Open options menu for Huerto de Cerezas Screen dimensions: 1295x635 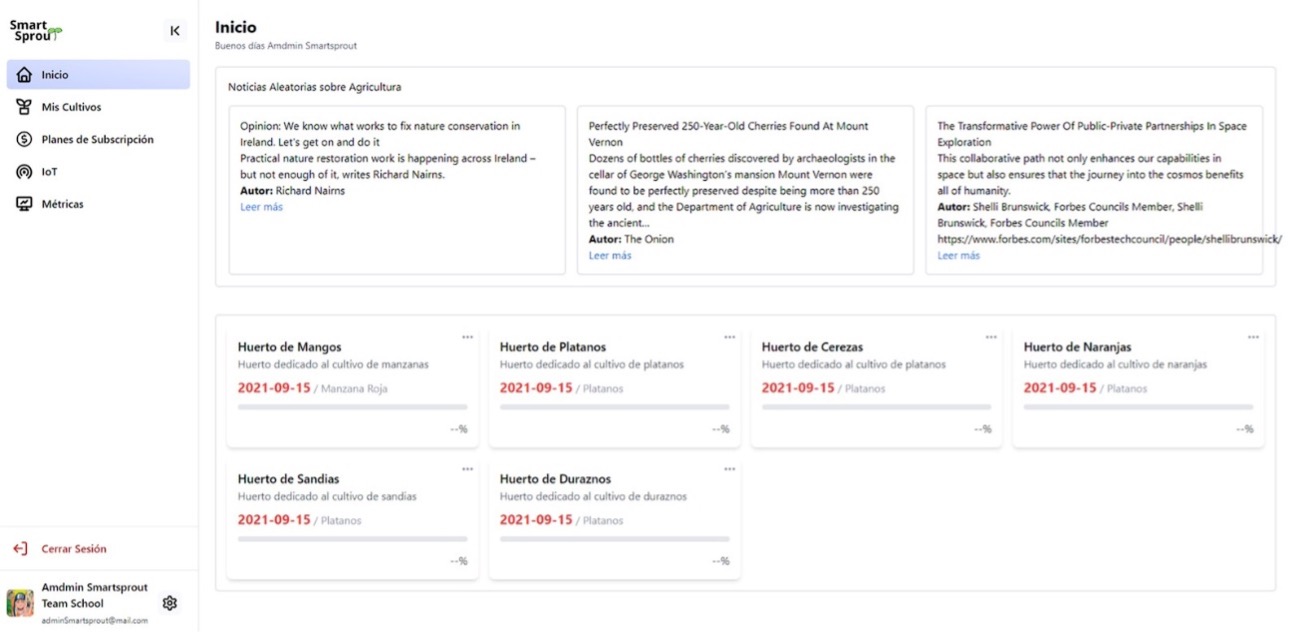[x=991, y=337]
